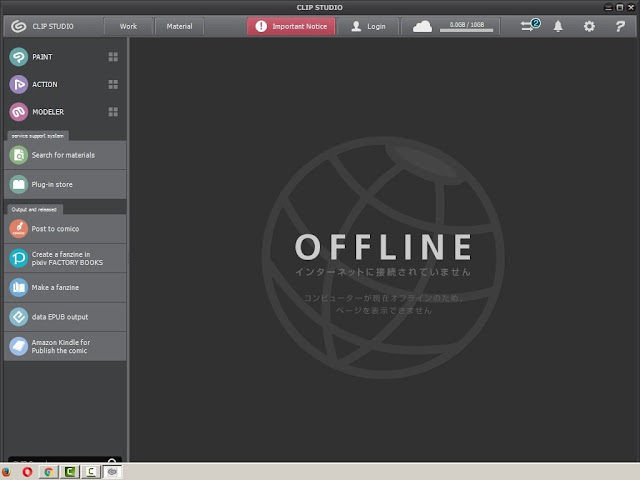Open the grid menu beside PAINT

(x=113, y=57)
